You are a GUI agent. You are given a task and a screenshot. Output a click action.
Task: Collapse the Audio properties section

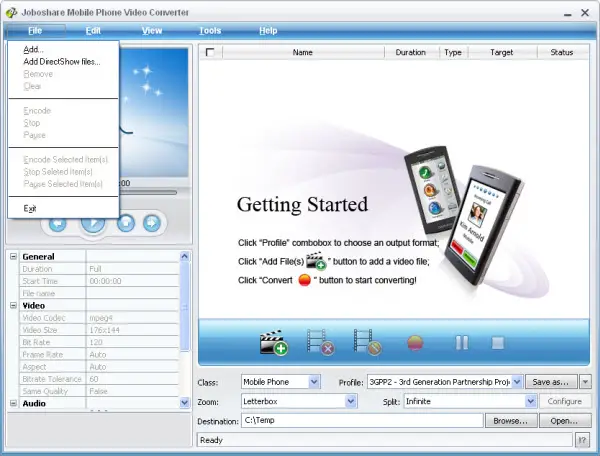pos(13,403)
